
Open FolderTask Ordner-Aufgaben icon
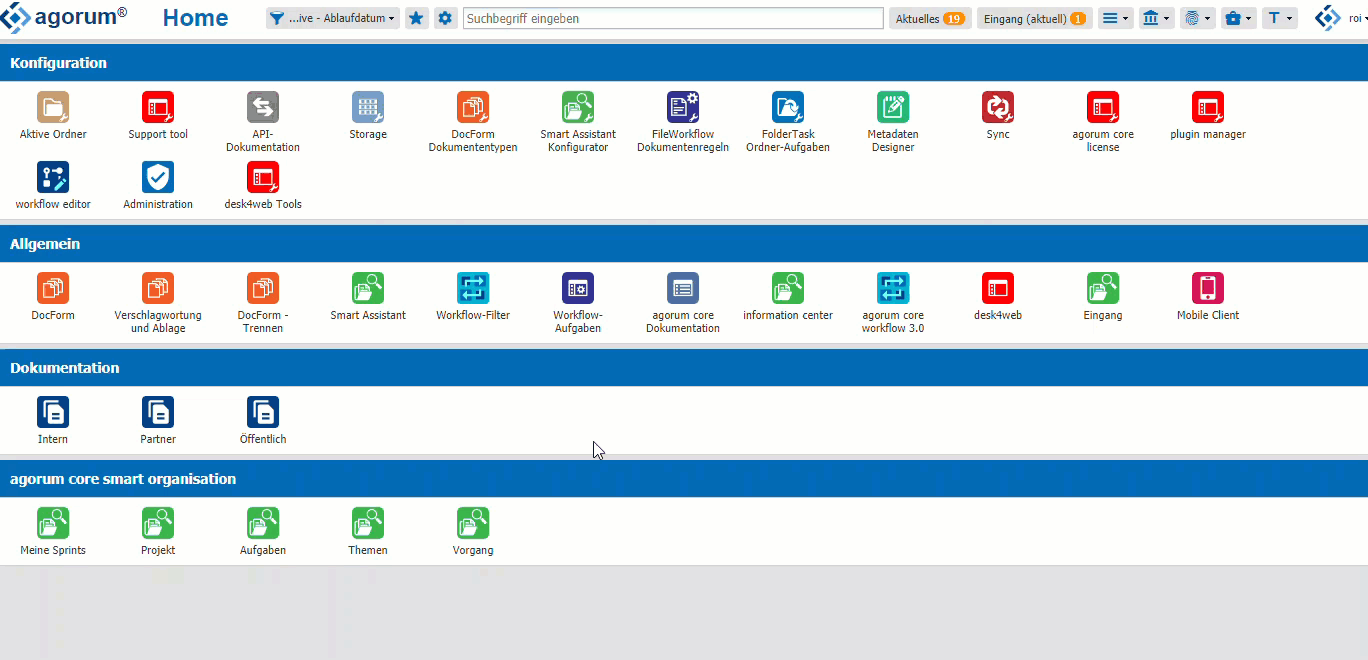click(788, 107)
